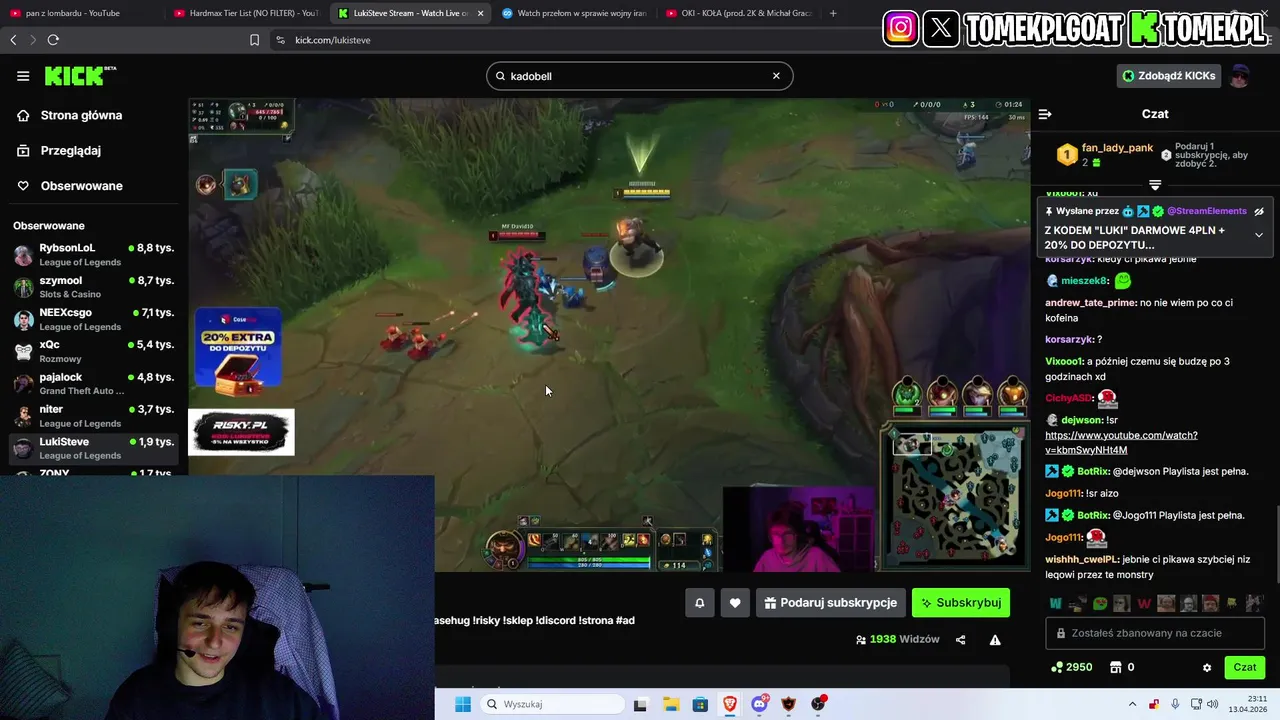Clear the kadobell search query
The height and width of the screenshot is (720, 1280).
[776, 76]
